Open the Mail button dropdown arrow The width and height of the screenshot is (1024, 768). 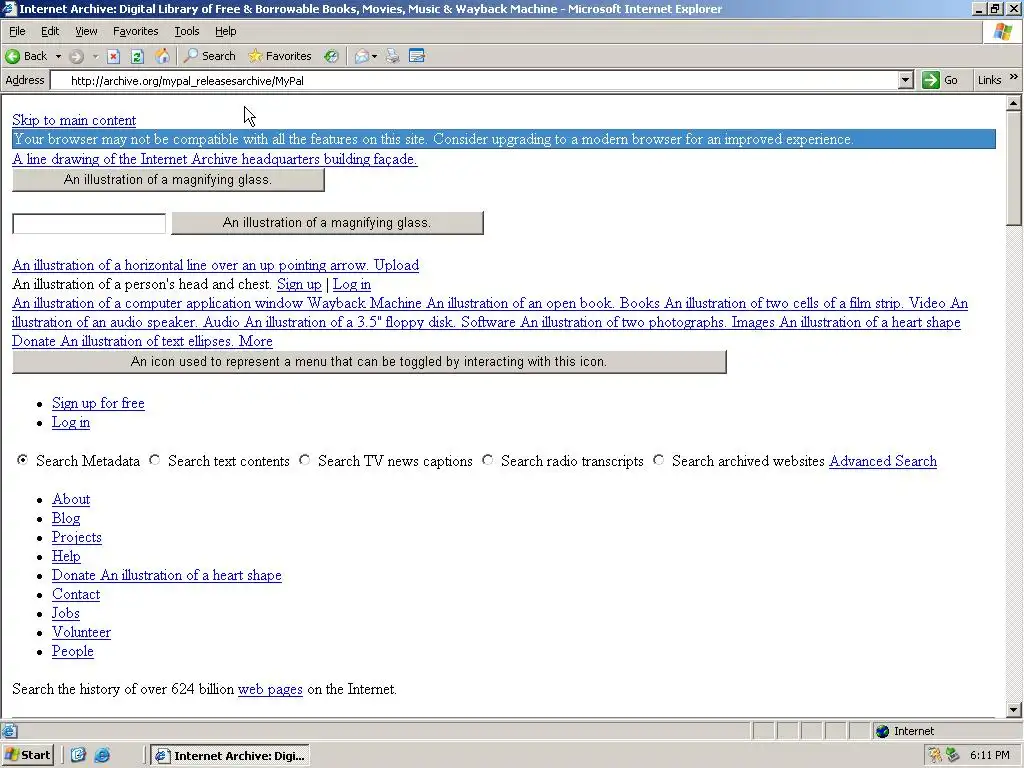(x=374, y=56)
